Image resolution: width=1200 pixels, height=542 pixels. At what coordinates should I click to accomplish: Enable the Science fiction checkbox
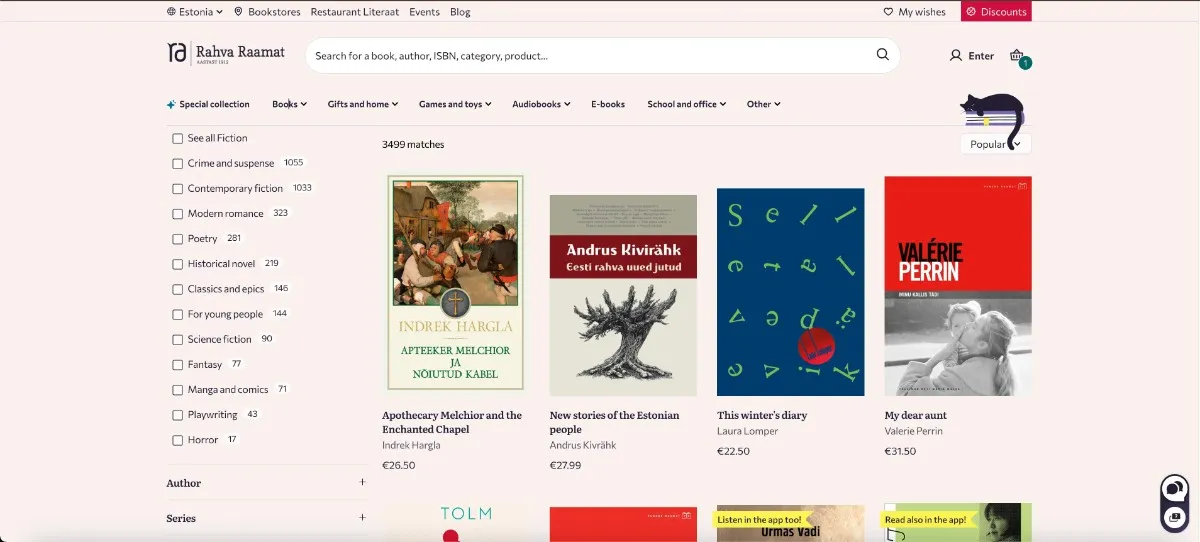pyautogui.click(x=177, y=339)
